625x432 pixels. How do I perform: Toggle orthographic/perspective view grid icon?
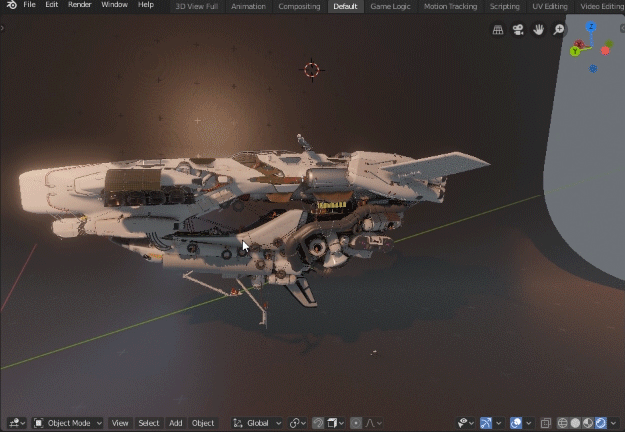498,30
